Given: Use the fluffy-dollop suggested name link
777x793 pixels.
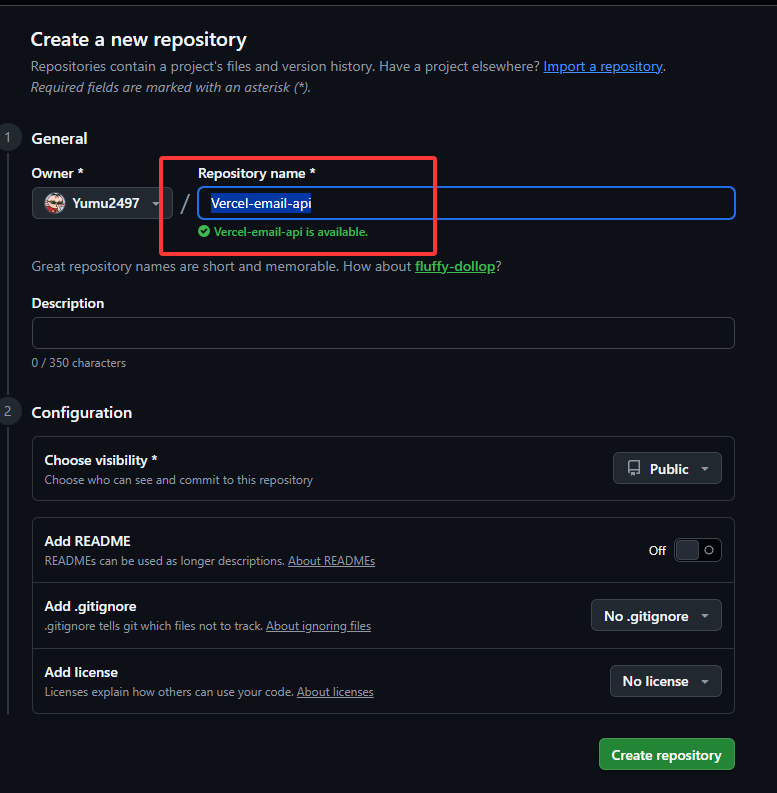Looking at the screenshot, I should pyautogui.click(x=454, y=267).
